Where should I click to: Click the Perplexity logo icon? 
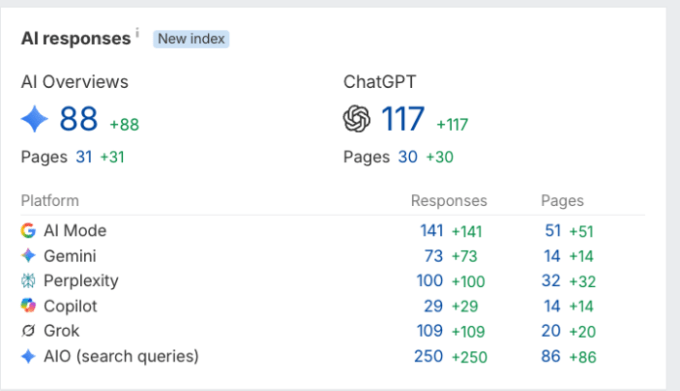pos(28,281)
